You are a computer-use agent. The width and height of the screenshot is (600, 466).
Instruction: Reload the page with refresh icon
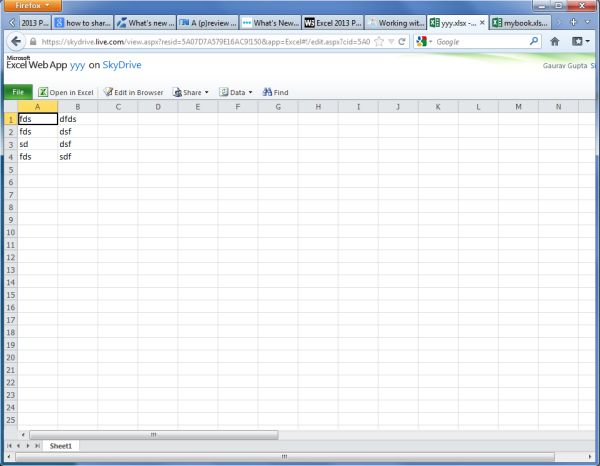402,41
